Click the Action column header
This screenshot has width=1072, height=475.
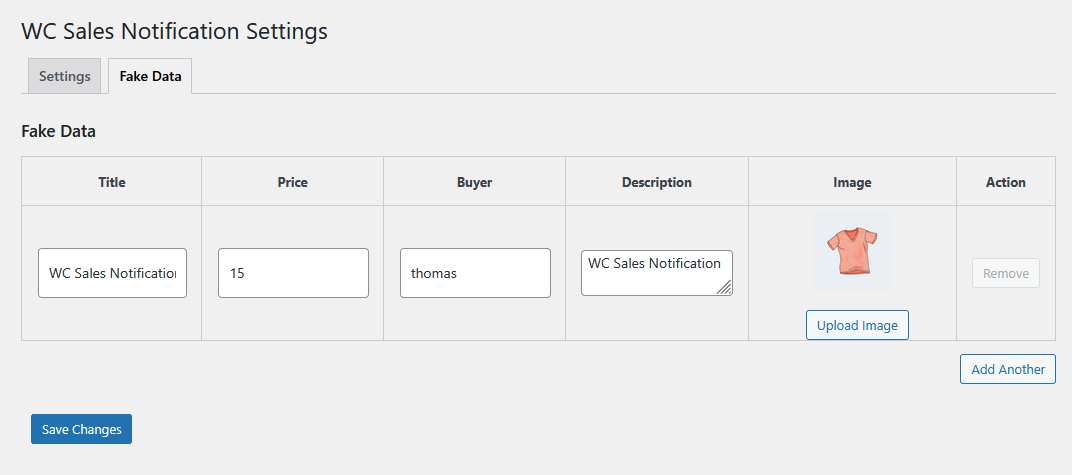[x=1006, y=182]
